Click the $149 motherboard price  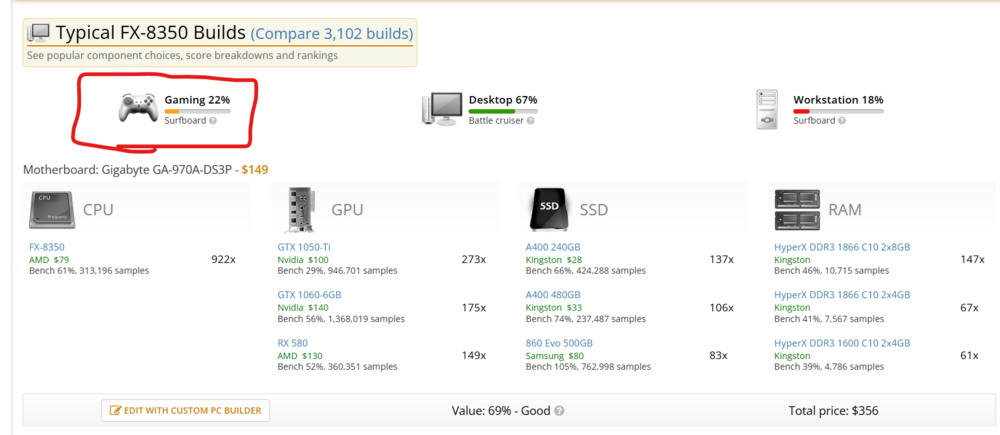(255, 170)
